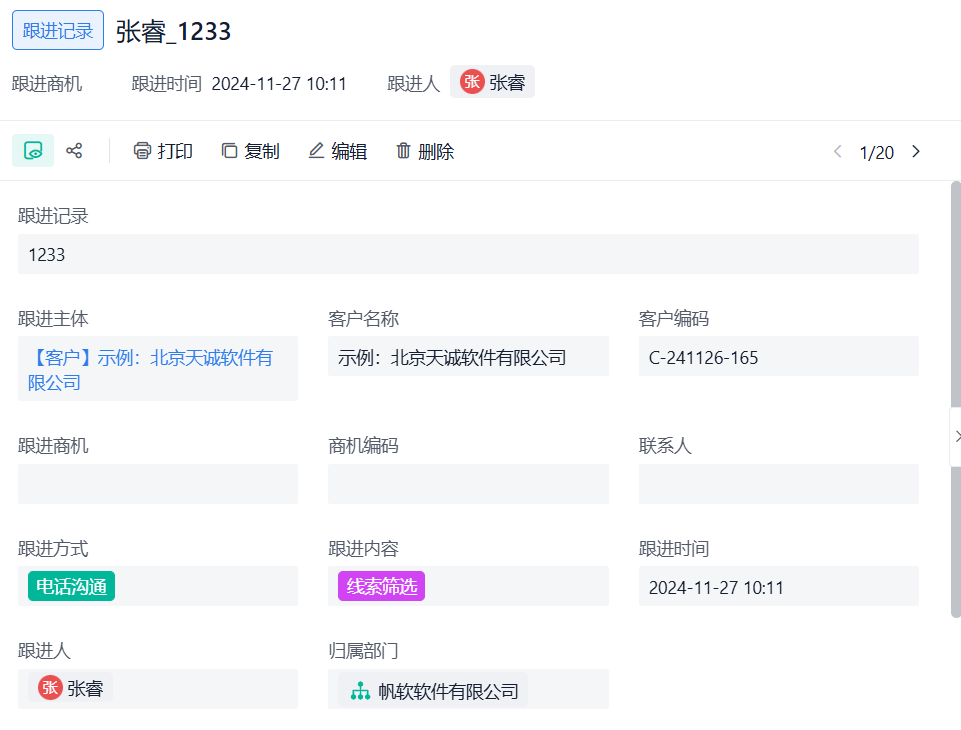The height and width of the screenshot is (730, 961).
Task: Click the share icon in toolbar
Action: [x=74, y=151]
